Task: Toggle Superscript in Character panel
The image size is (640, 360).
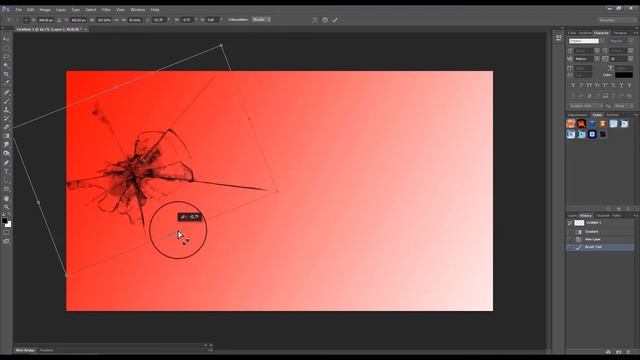Action: coord(605,85)
